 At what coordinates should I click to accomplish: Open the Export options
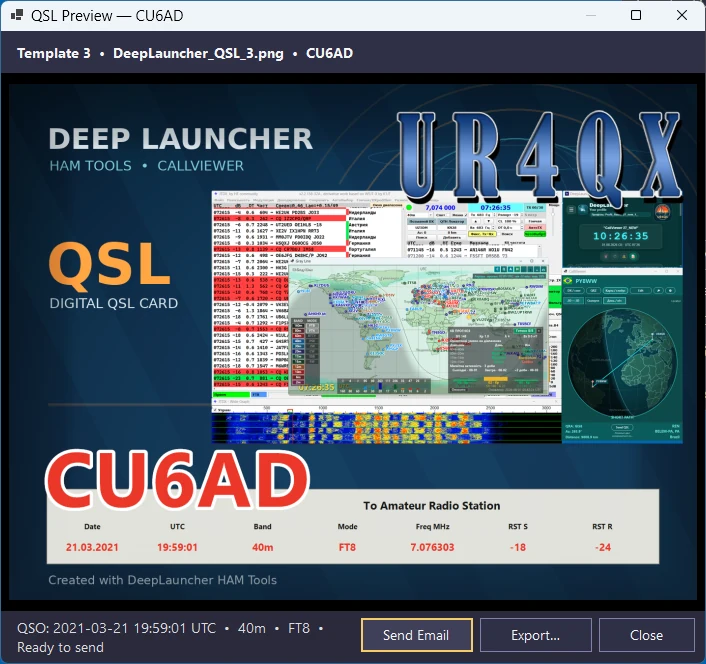[535, 635]
